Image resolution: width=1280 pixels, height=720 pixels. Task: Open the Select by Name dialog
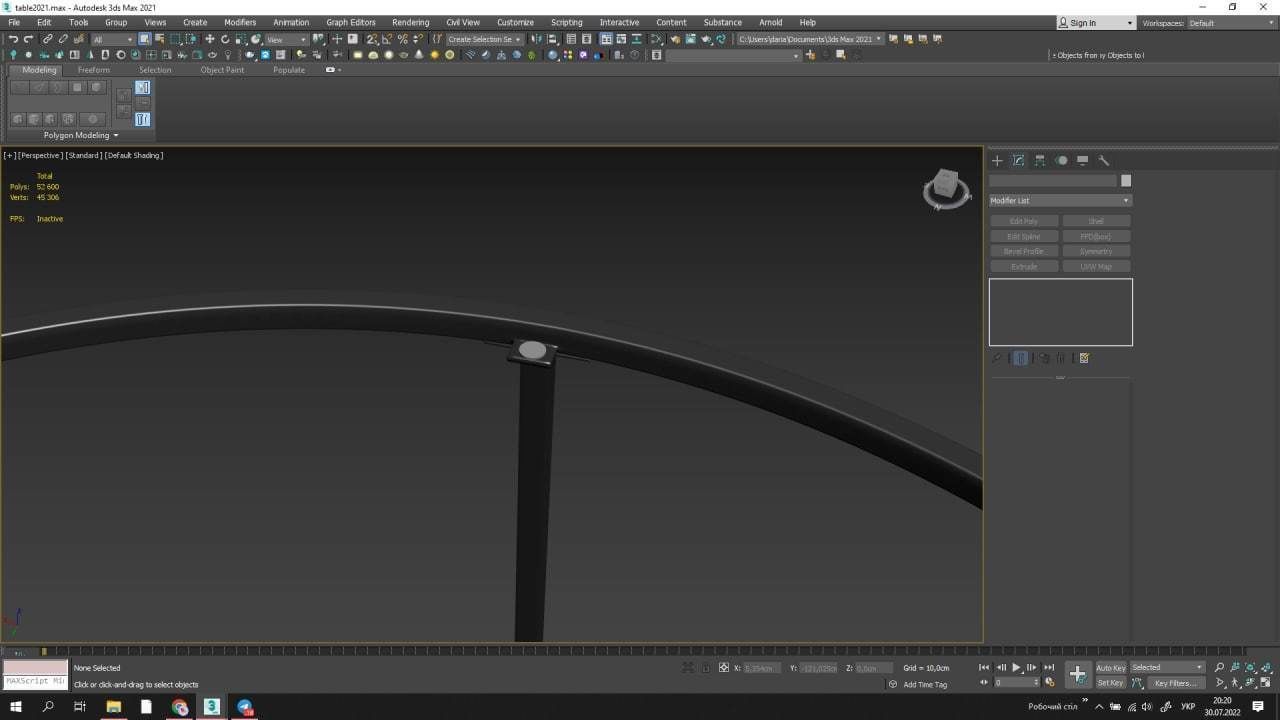point(159,39)
